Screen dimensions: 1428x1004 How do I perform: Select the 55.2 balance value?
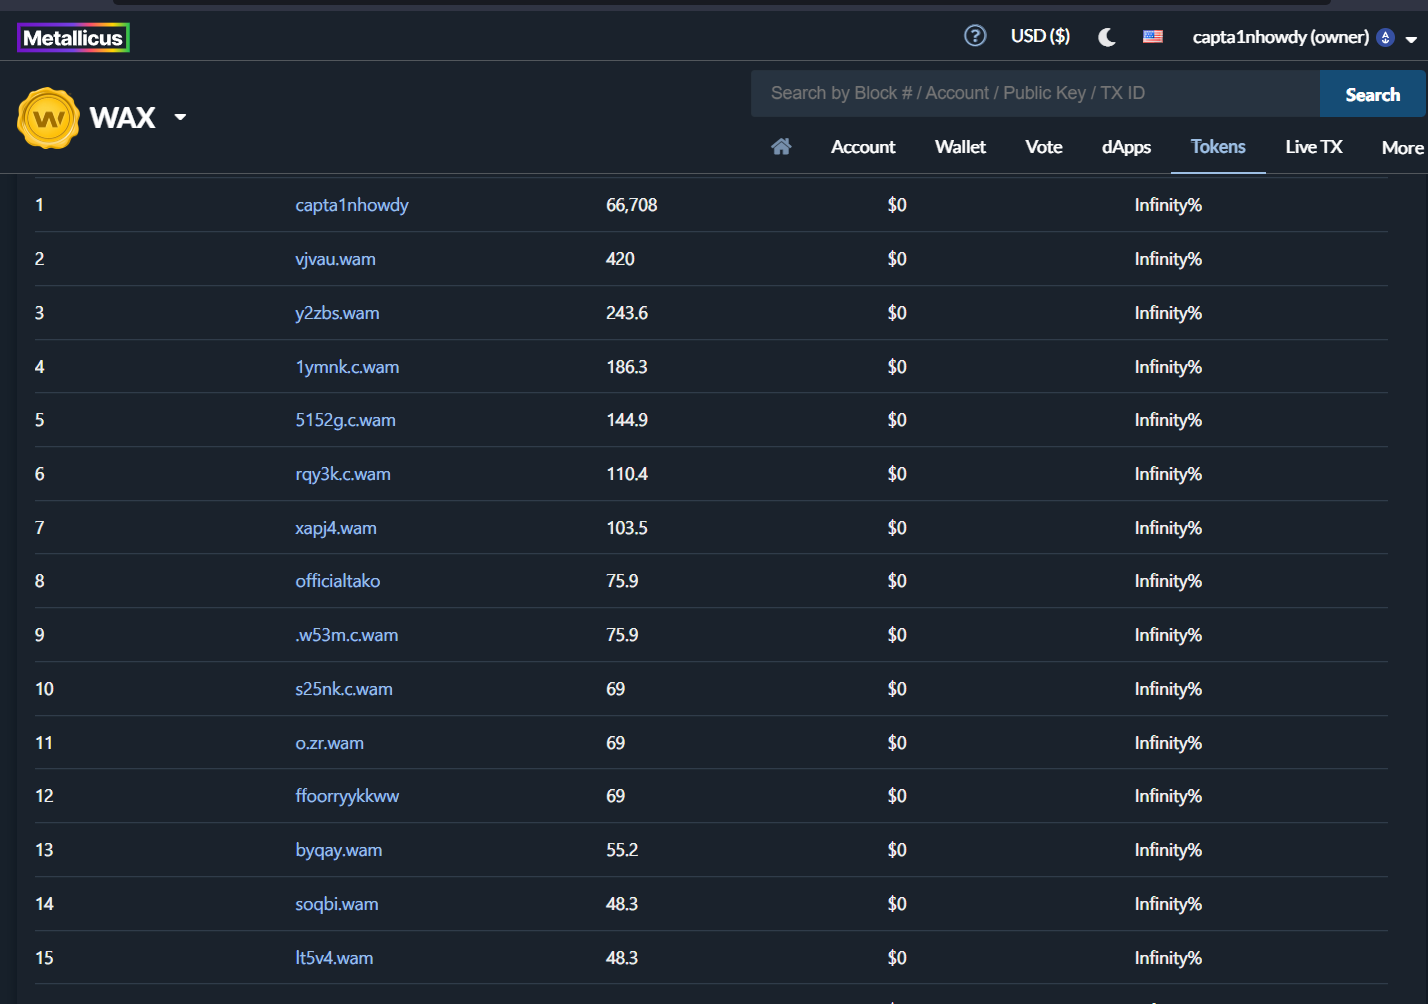(x=622, y=850)
